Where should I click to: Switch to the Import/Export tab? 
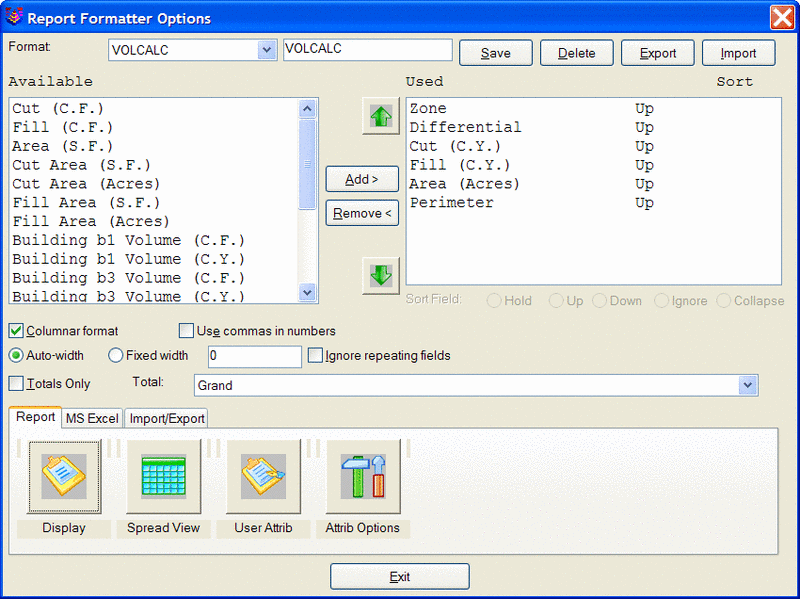(x=167, y=418)
